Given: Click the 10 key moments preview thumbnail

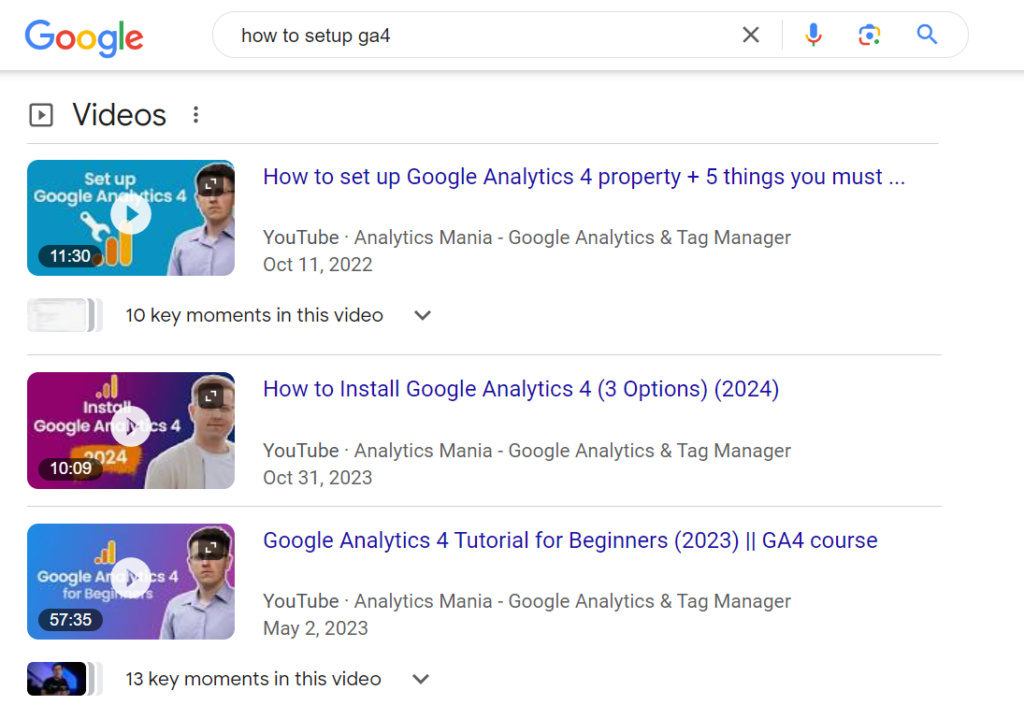Looking at the screenshot, I should pyautogui.click(x=64, y=315).
